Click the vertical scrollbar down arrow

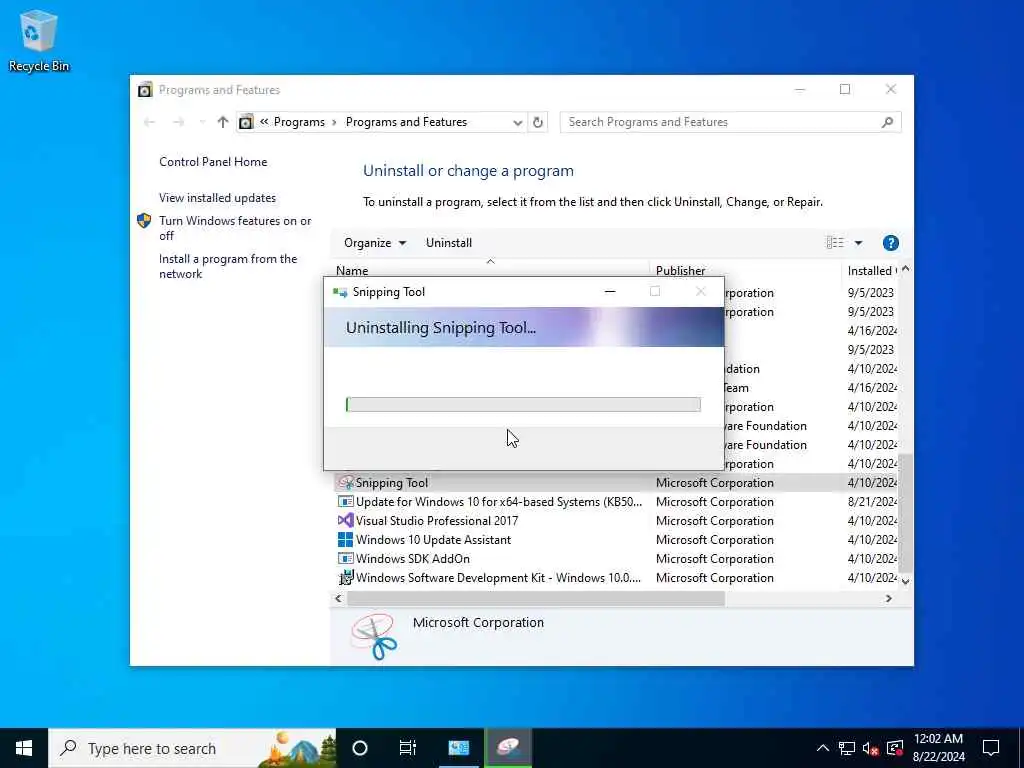coord(905,581)
